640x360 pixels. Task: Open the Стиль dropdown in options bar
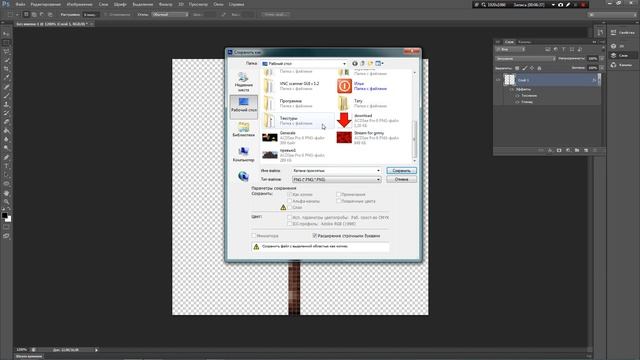tap(170, 14)
